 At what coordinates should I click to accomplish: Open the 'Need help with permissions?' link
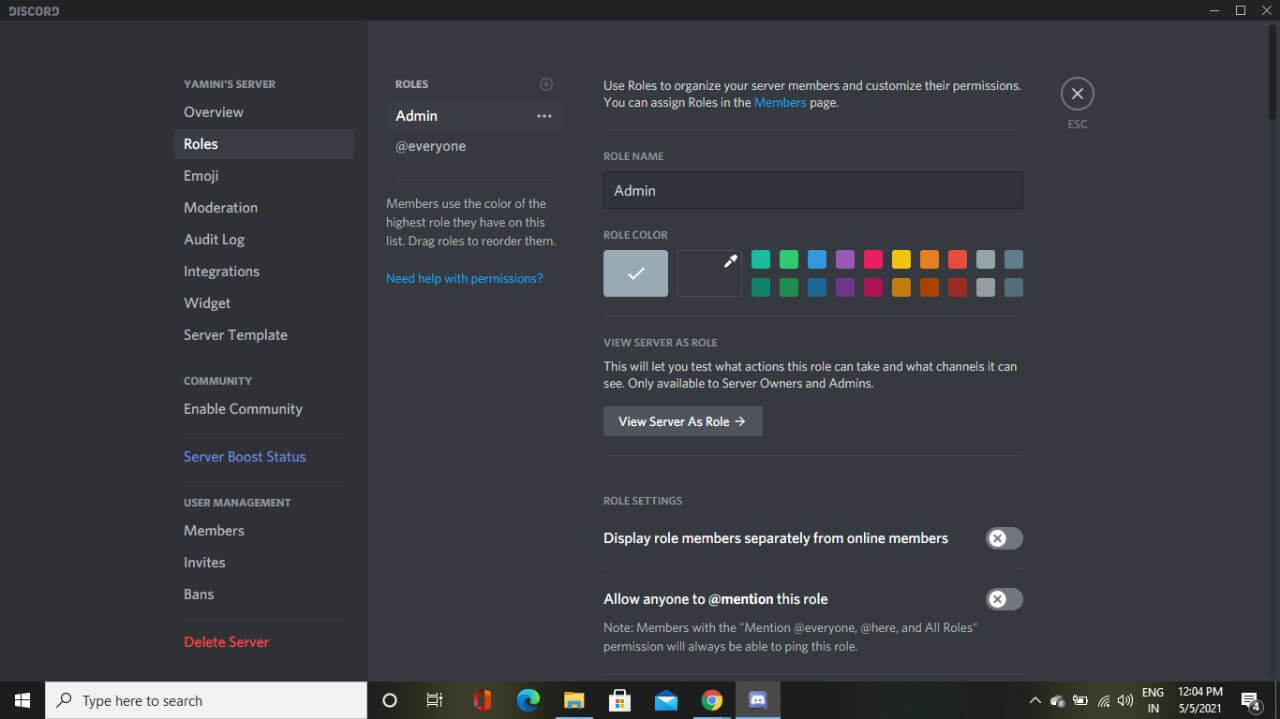[x=464, y=278]
